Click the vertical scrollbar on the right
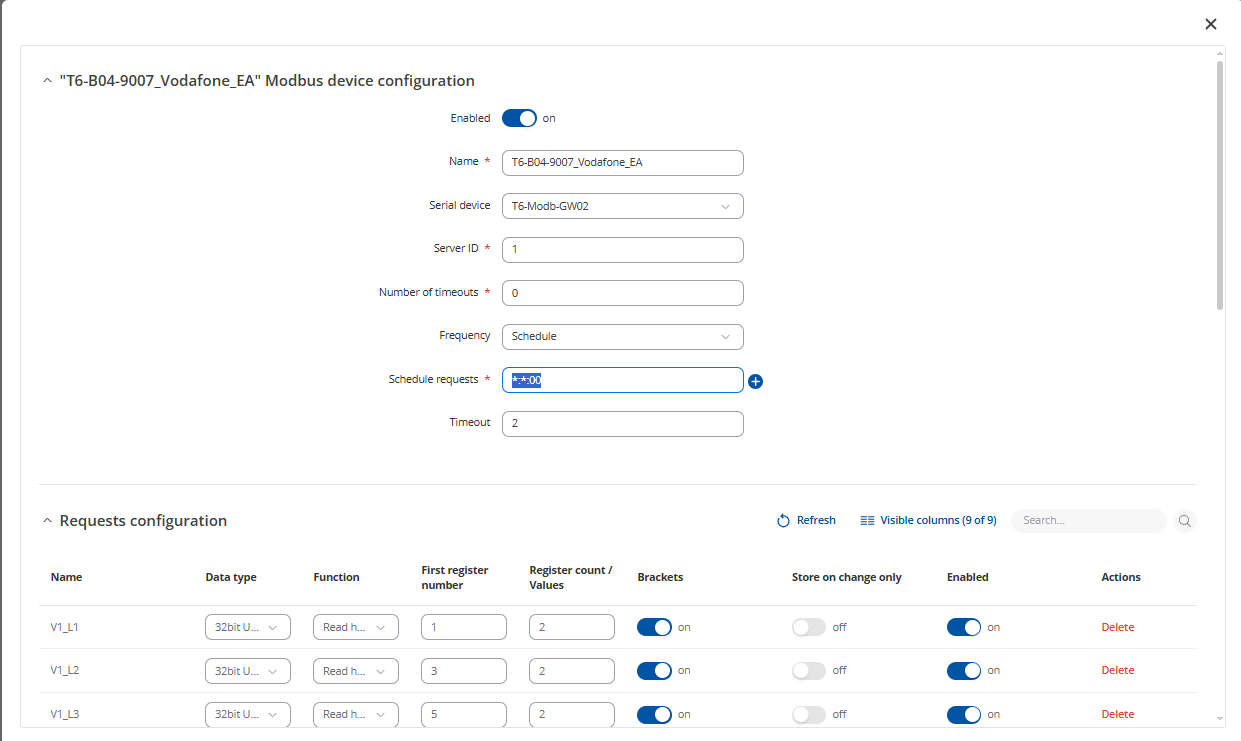Image resolution: width=1241 pixels, height=741 pixels. (1220, 185)
